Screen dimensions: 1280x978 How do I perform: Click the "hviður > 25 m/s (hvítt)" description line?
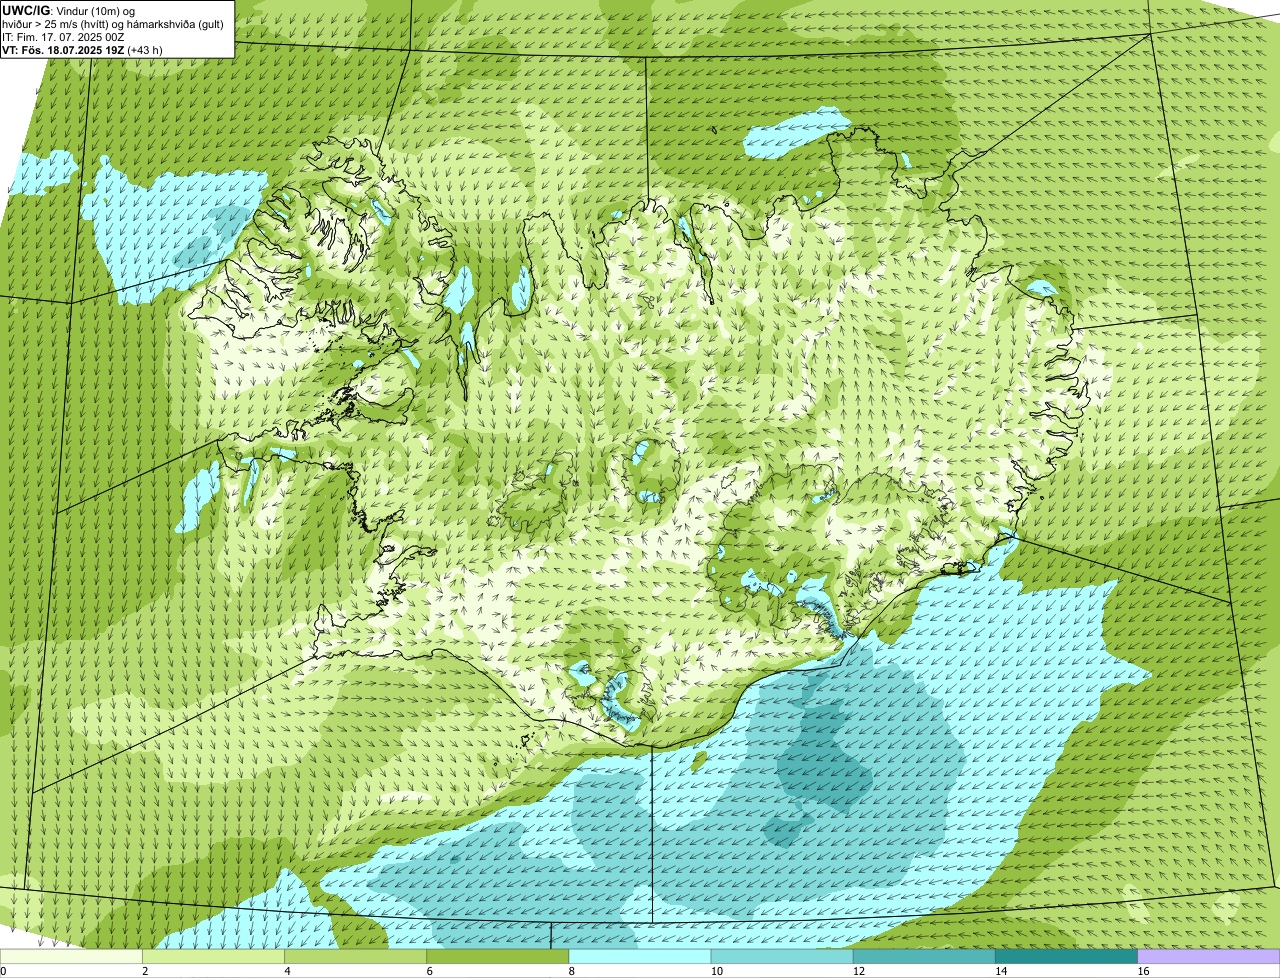(113, 23)
